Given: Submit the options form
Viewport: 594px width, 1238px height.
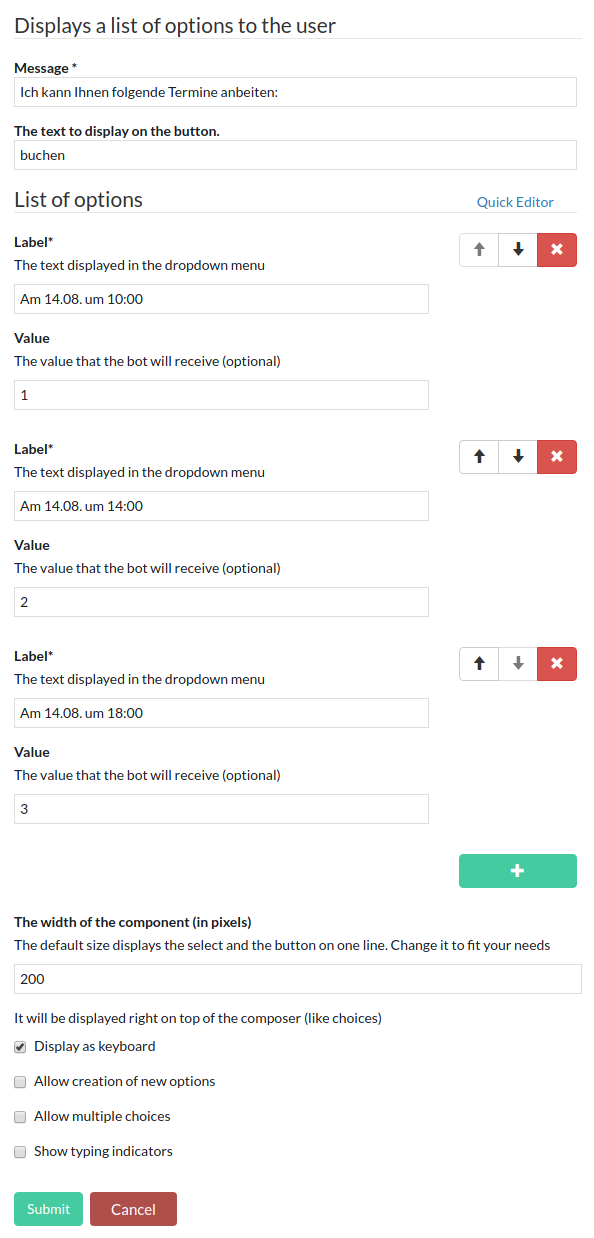Looking at the screenshot, I should (x=48, y=1208).
